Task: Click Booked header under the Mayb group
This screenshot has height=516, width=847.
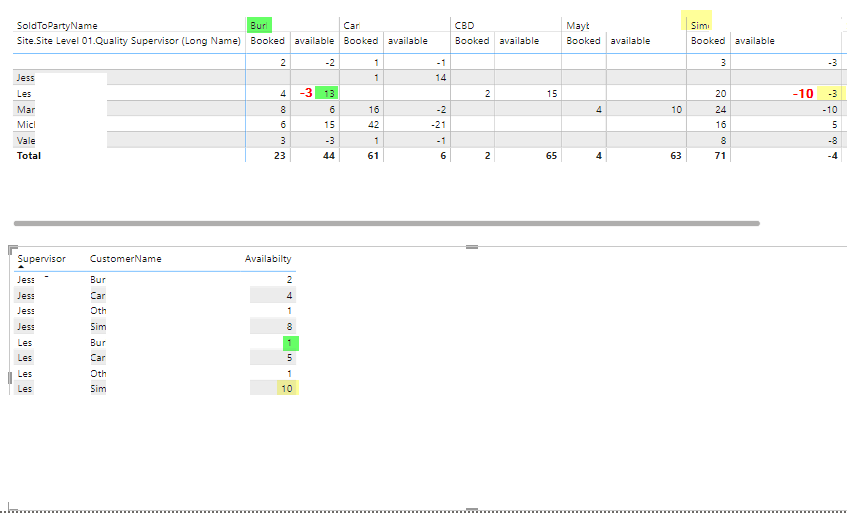Action: (583, 41)
